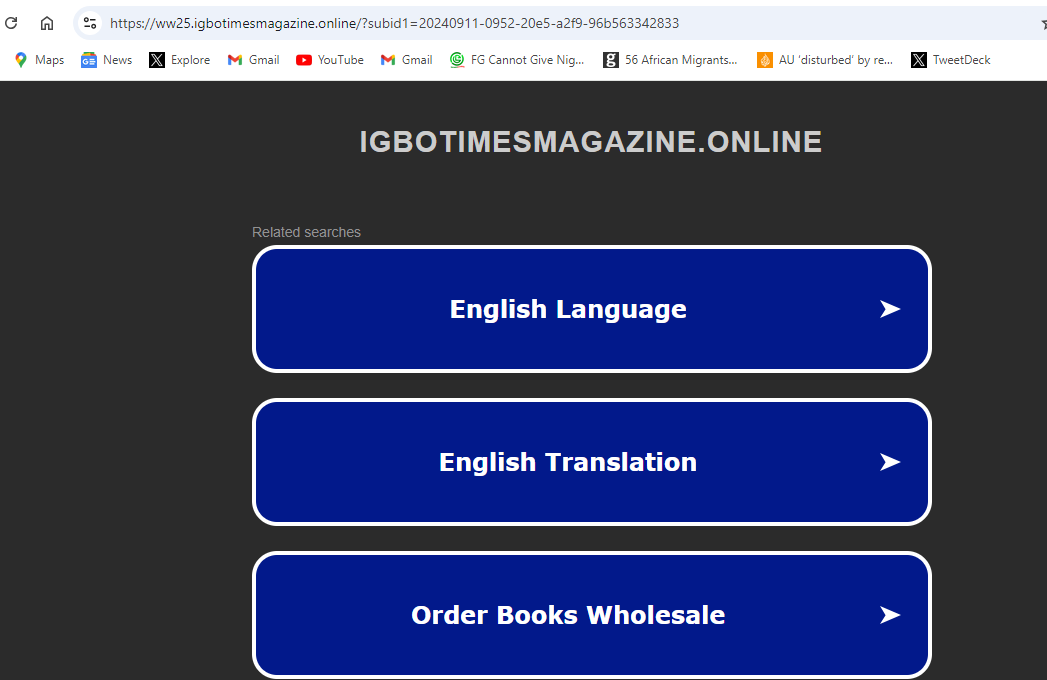Open the Maps bookmark
1047x680 pixels.
(x=39, y=60)
